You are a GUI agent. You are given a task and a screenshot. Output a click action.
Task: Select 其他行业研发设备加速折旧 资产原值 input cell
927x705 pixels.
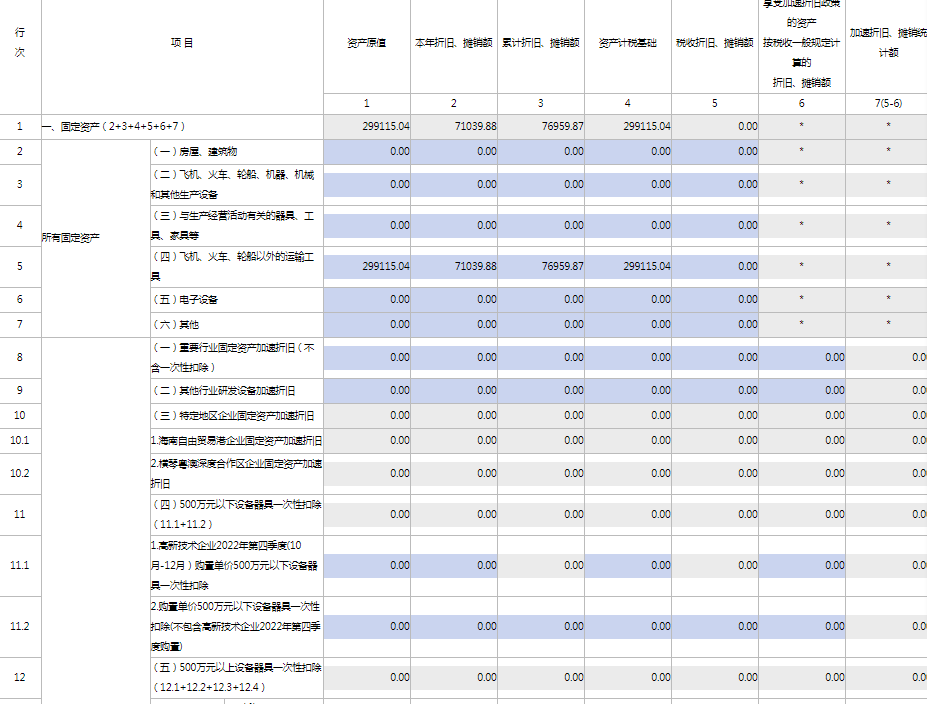click(x=367, y=390)
